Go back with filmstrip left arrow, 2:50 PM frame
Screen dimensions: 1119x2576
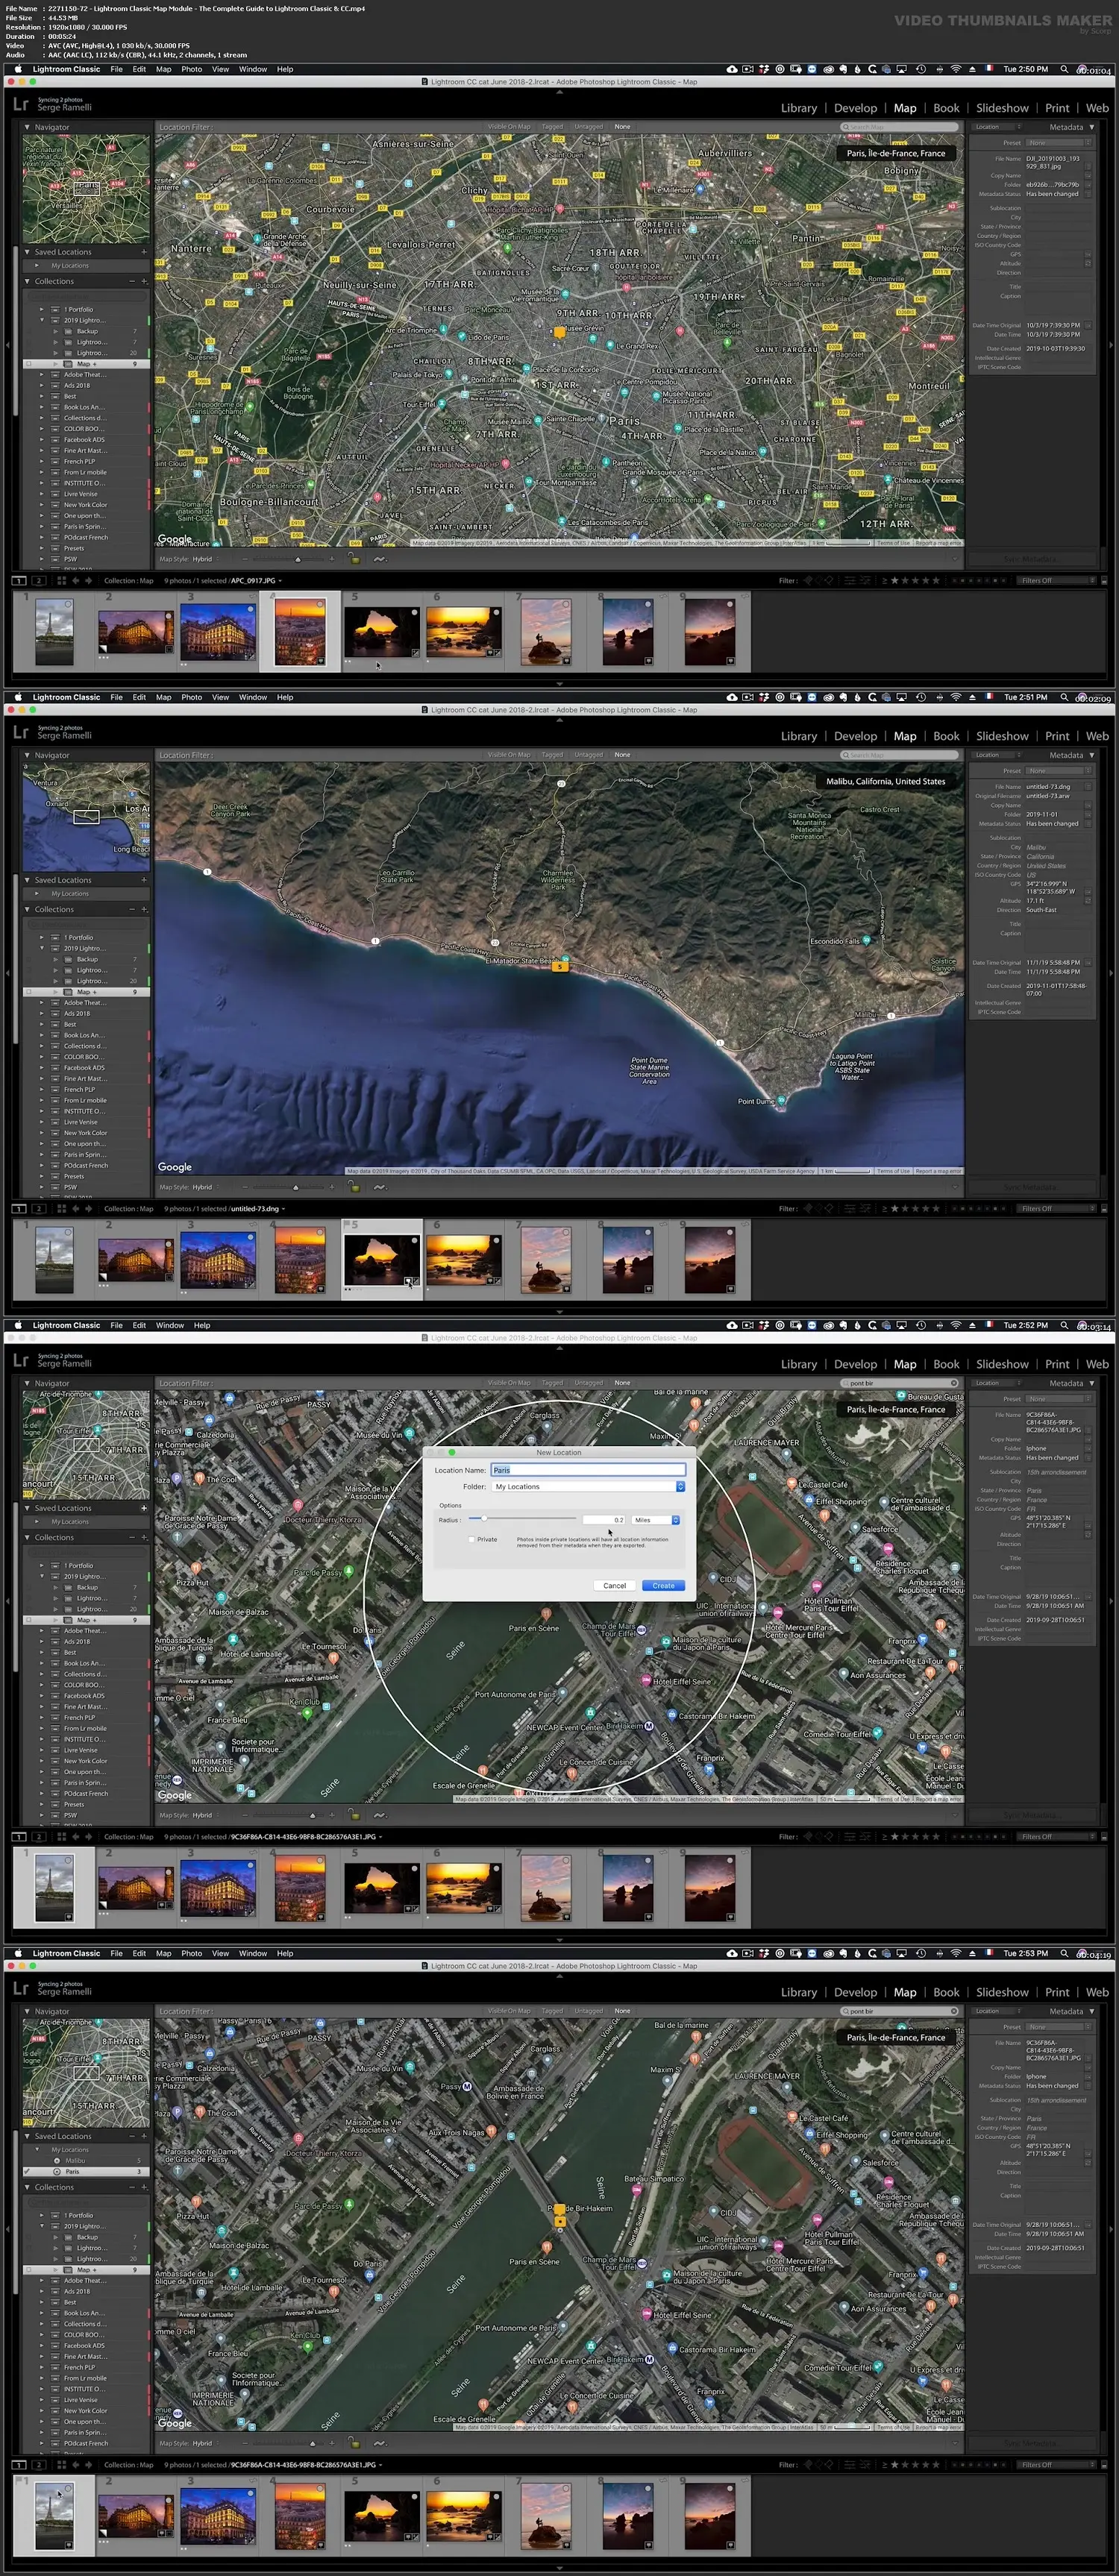(76, 580)
